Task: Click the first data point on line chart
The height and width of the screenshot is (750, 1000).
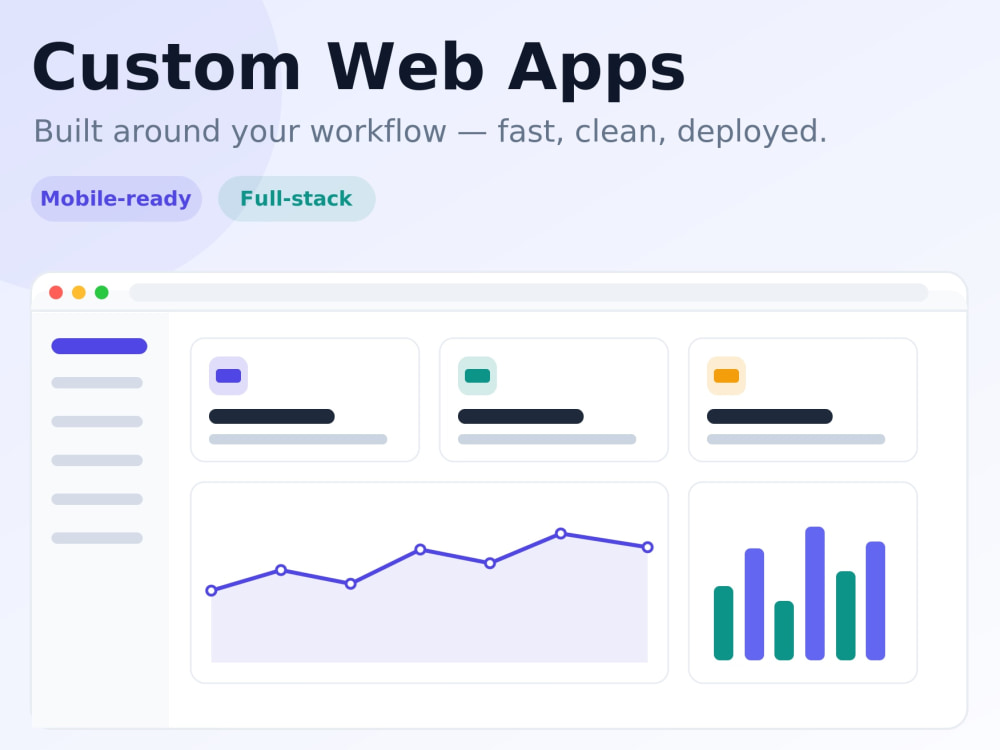Action: 211,591
